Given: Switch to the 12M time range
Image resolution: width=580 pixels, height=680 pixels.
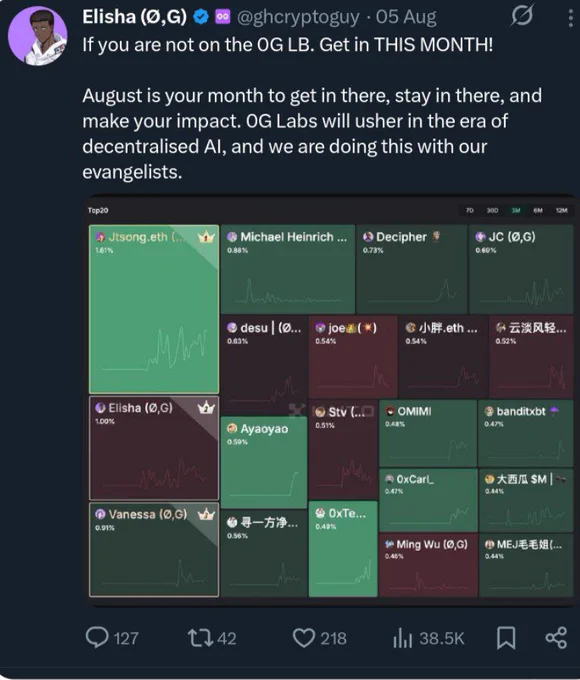Looking at the screenshot, I should tap(562, 210).
